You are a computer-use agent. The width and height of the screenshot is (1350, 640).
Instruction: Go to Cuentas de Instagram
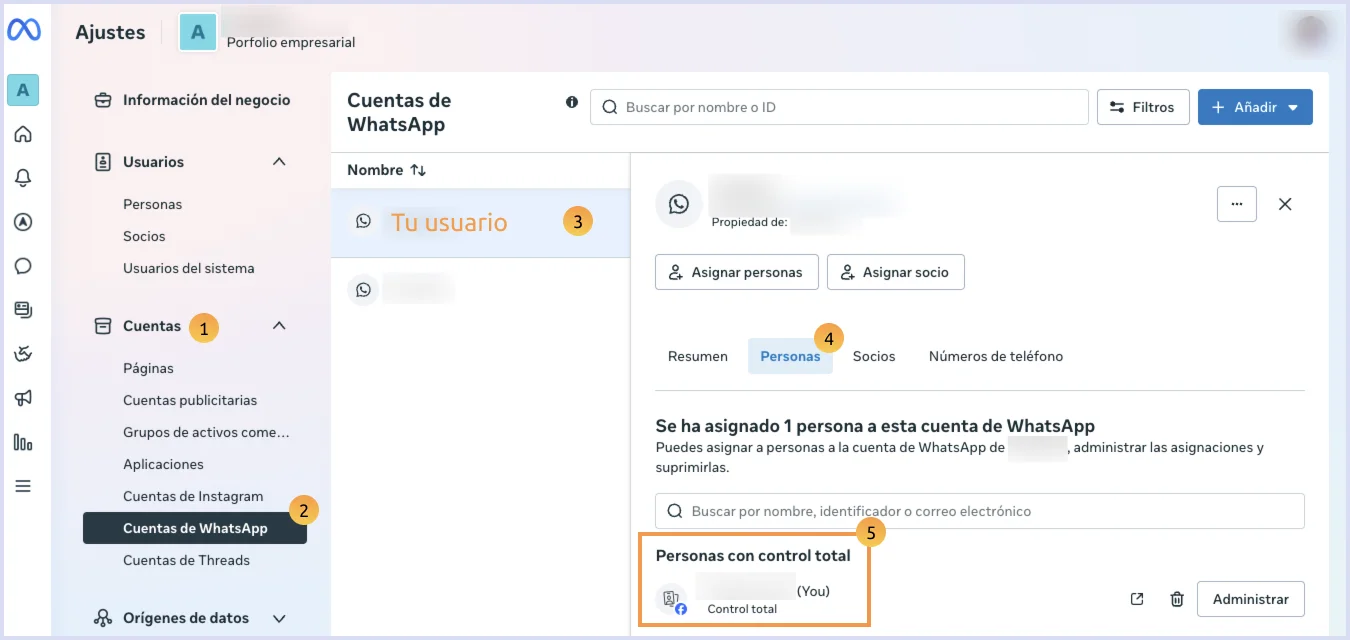[193, 496]
